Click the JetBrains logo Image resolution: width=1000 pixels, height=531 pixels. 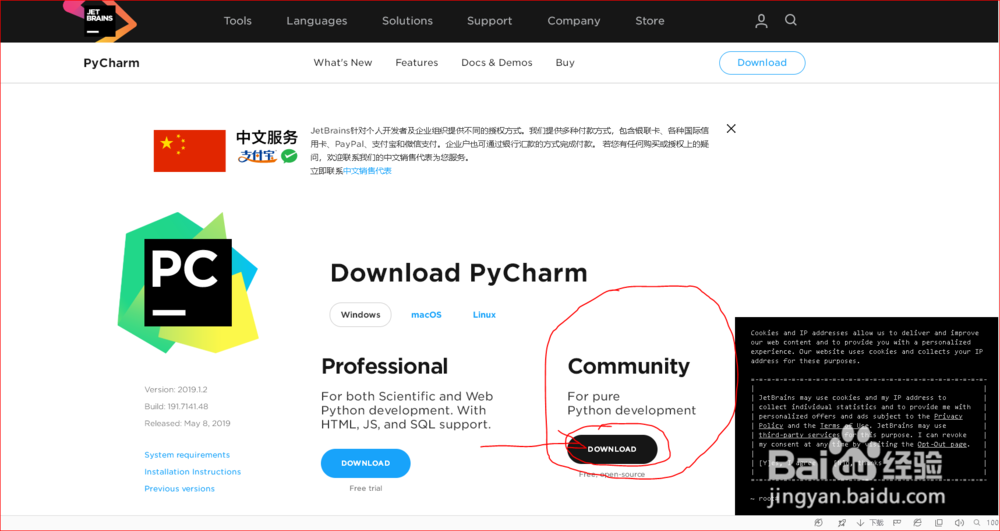99,20
